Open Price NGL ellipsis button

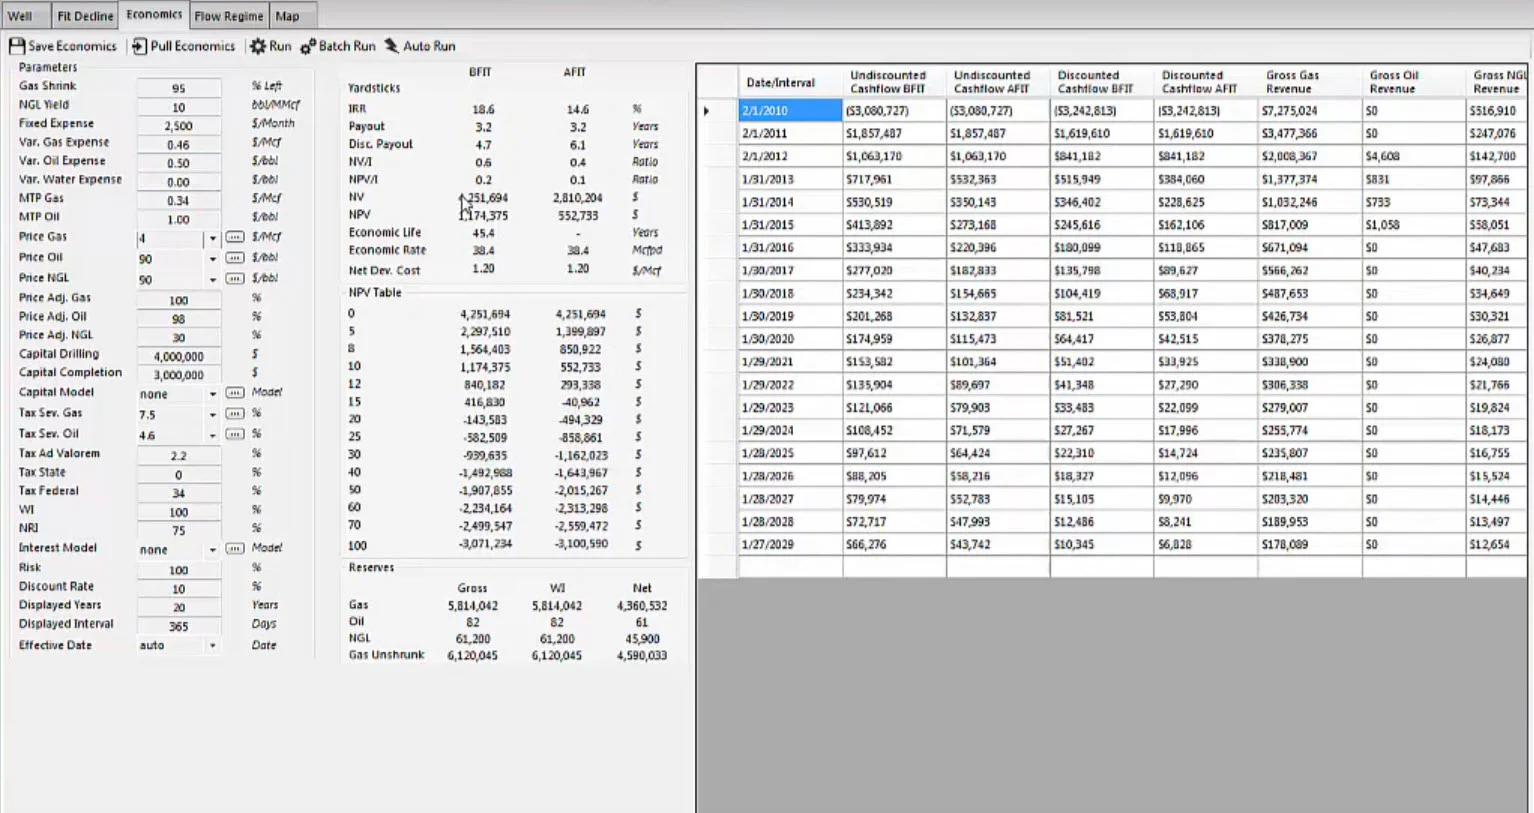(x=234, y=278)
